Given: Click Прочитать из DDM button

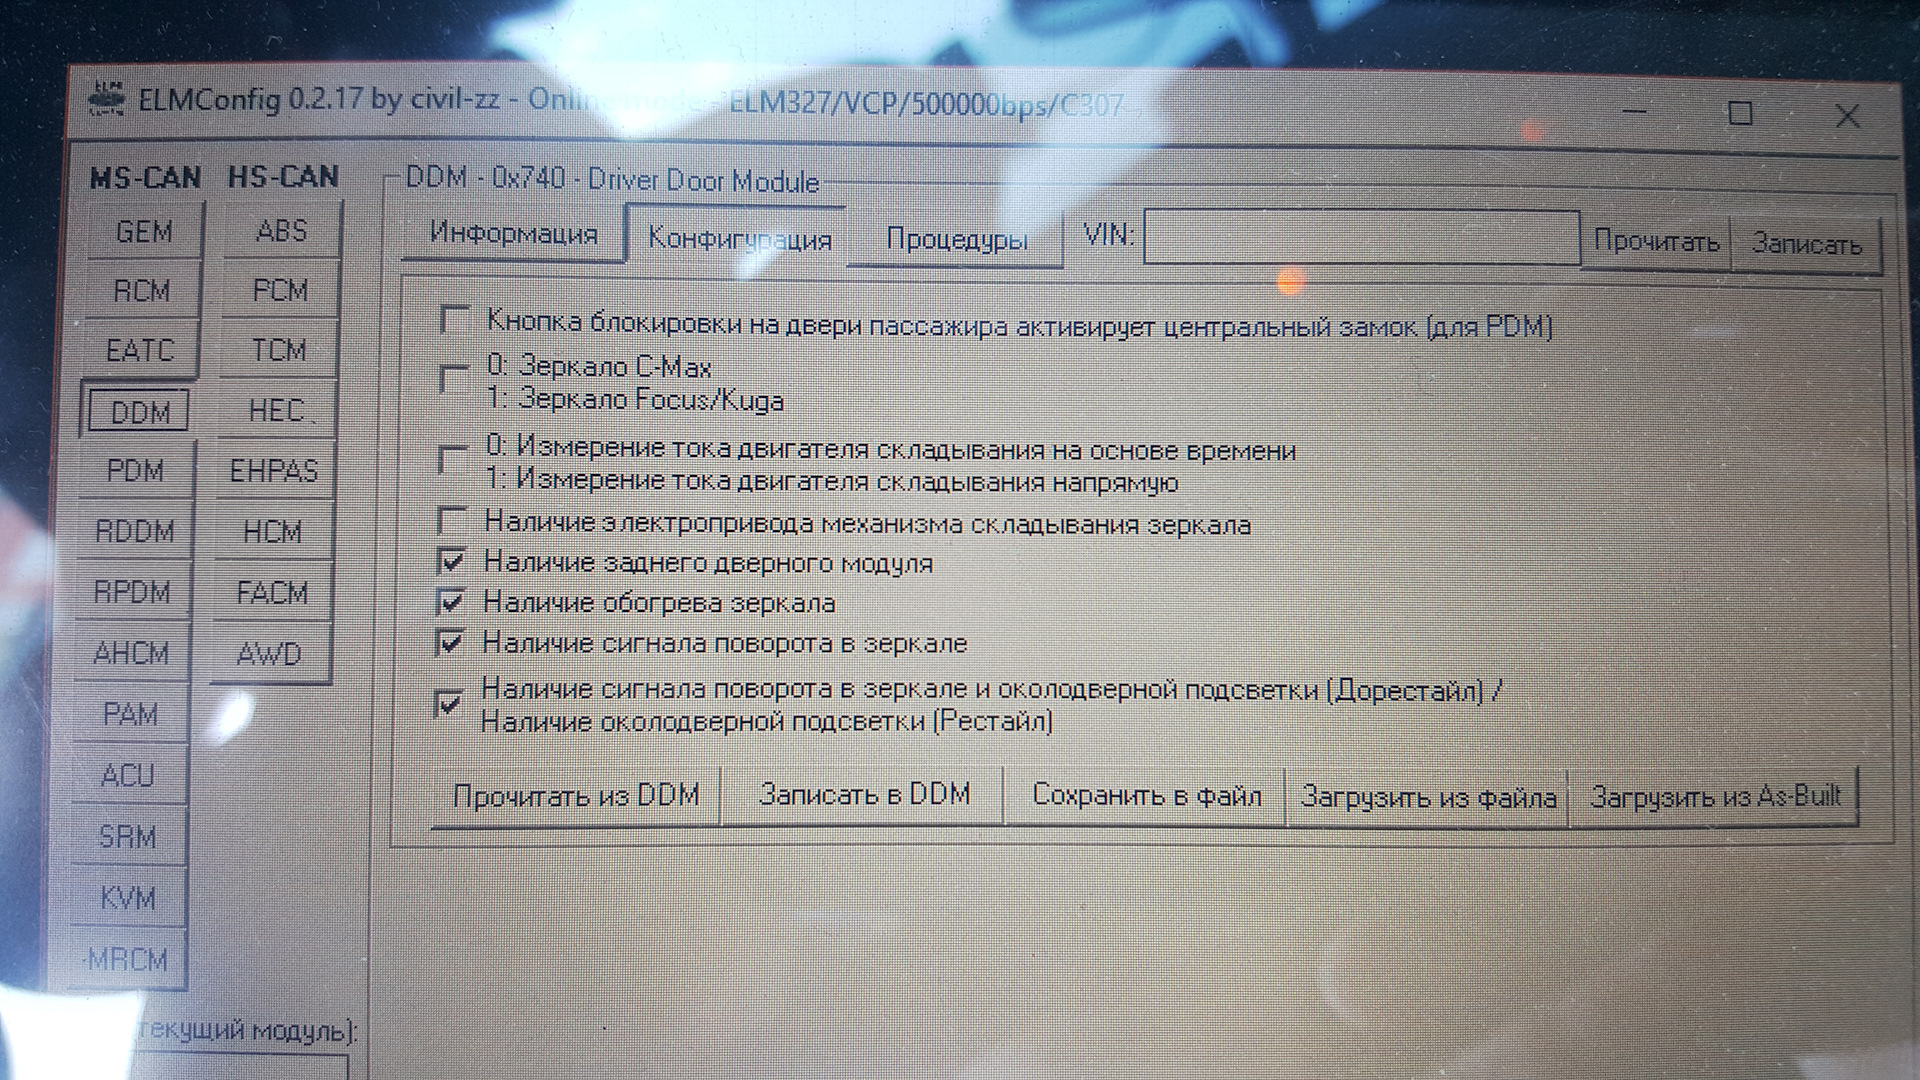Looking at the screenshot, I should tap(575, 795).
